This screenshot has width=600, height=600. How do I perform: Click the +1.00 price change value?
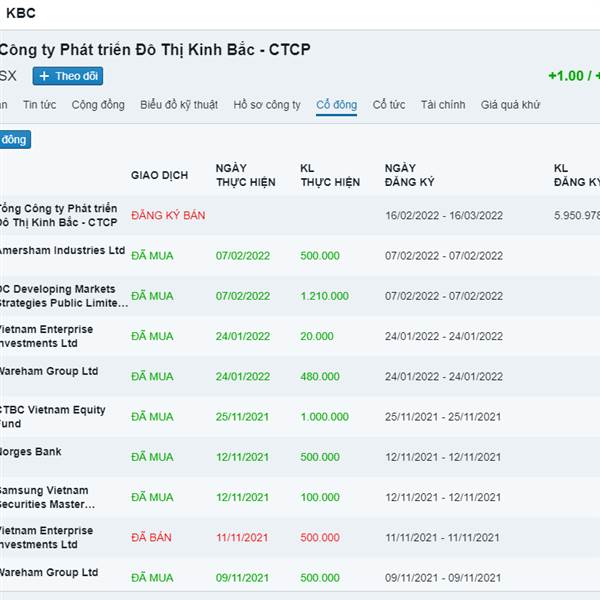pyautogui.click(x=566, y=76)
